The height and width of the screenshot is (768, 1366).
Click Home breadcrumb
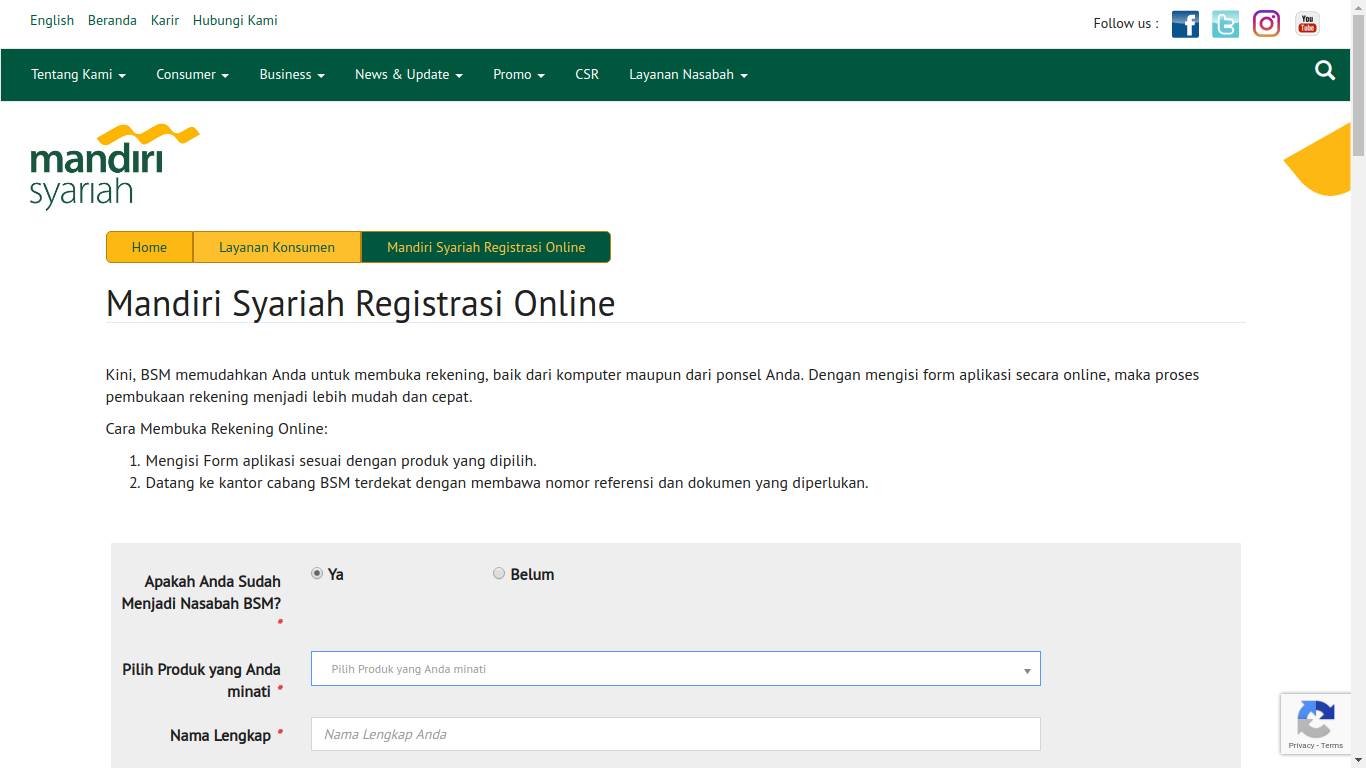point(149,247)
